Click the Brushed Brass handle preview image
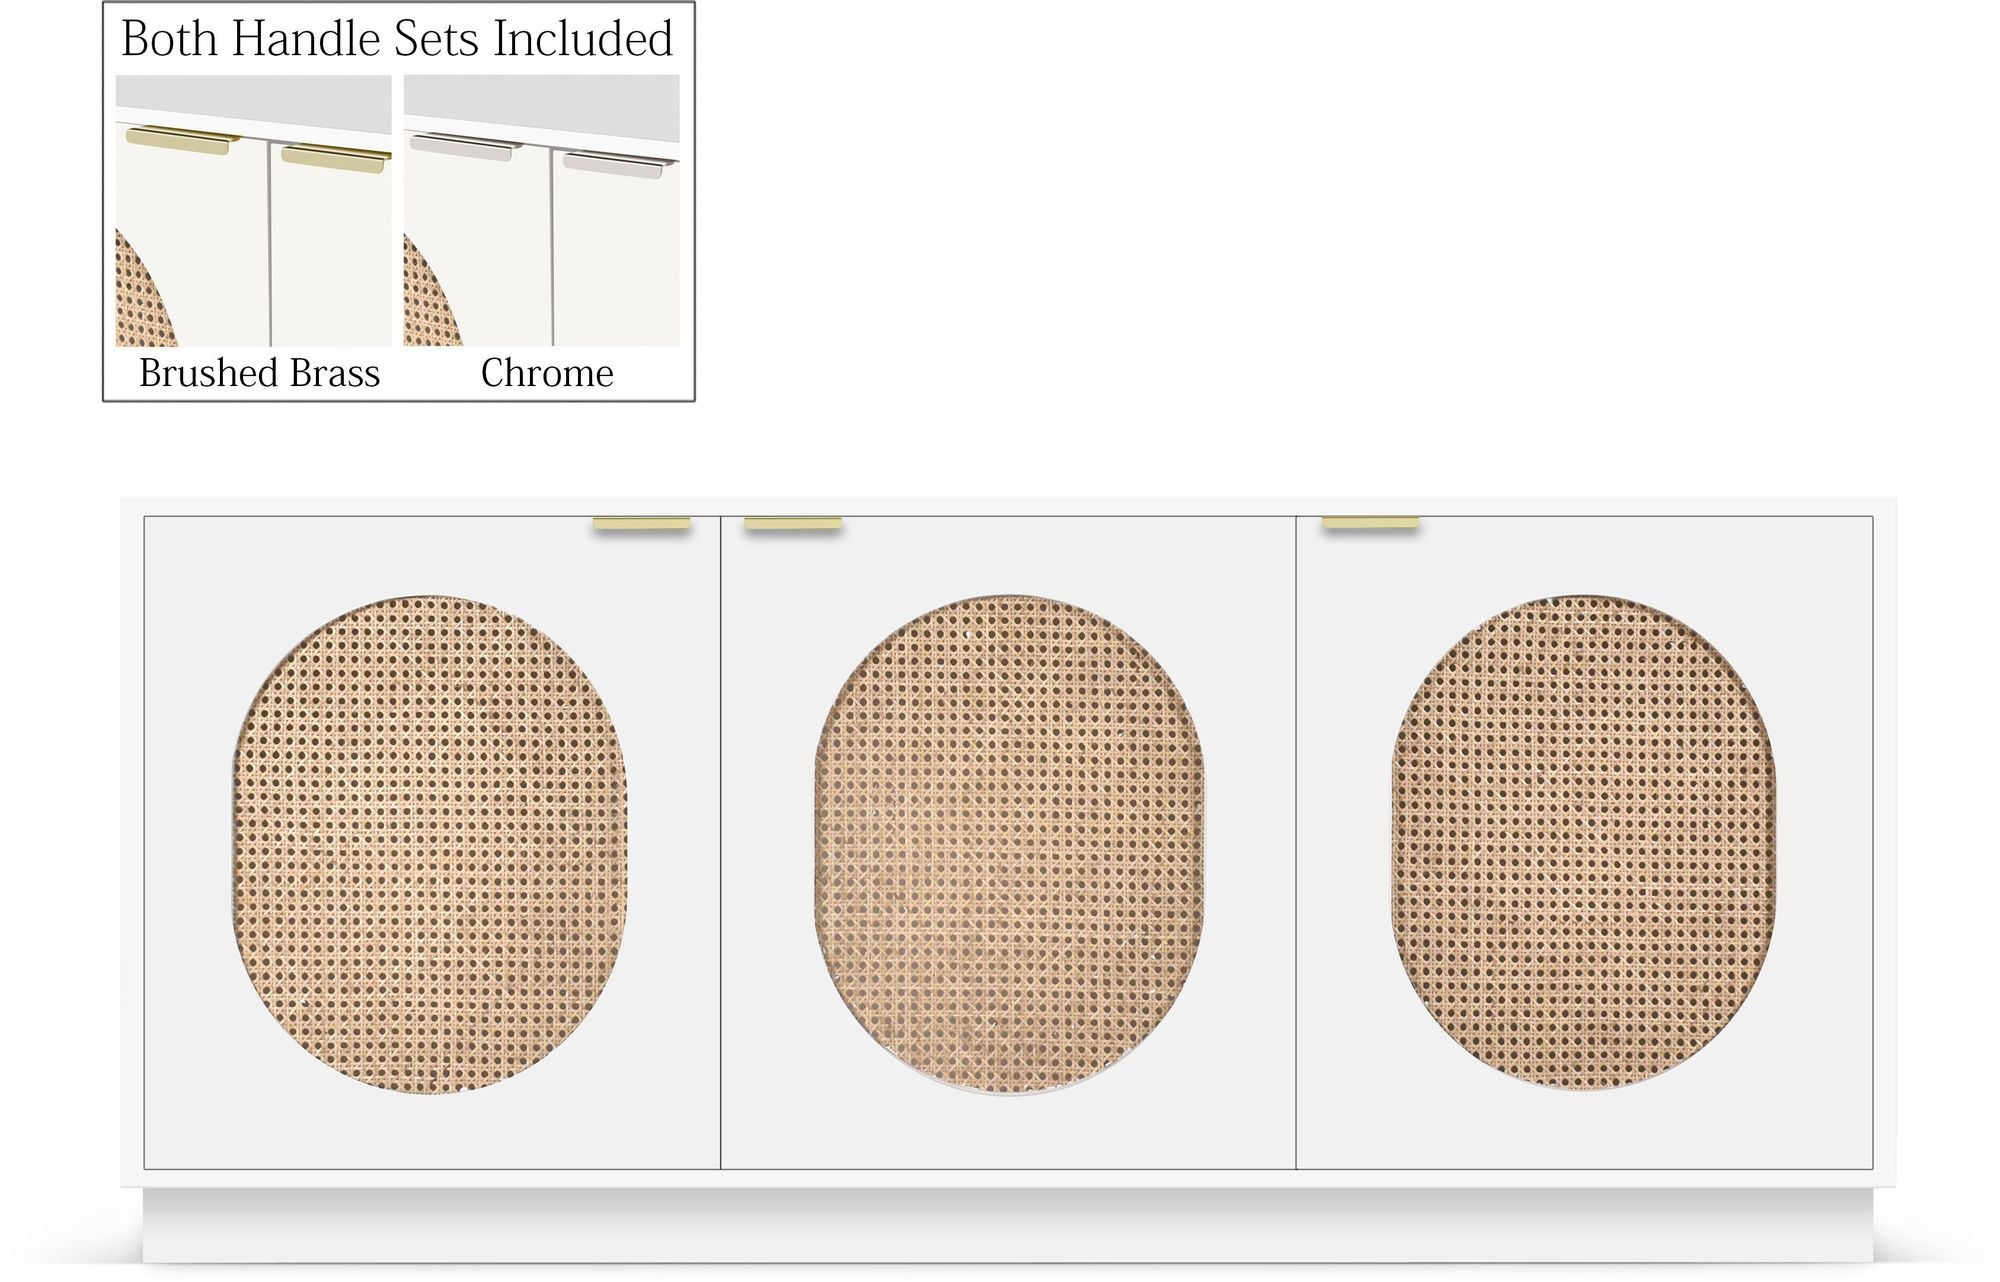The image size is (2000, 1282). pyautogui.click(x=253, y=211)
